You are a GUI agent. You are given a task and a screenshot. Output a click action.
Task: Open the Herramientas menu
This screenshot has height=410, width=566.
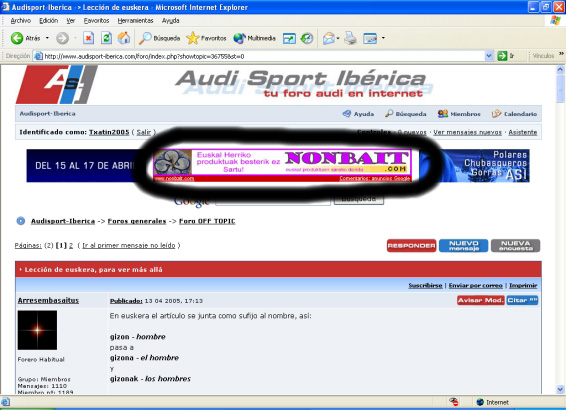[135, 21]
